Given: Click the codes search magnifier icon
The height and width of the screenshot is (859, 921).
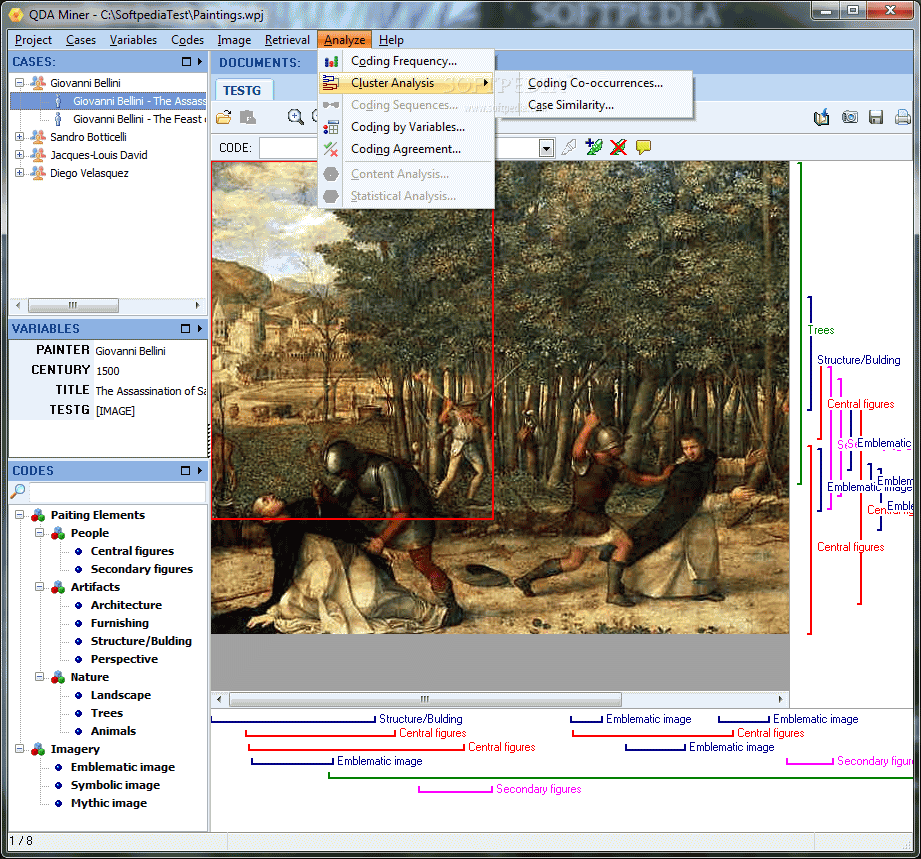Looking at the screenshot, I should tap(18, 491).
